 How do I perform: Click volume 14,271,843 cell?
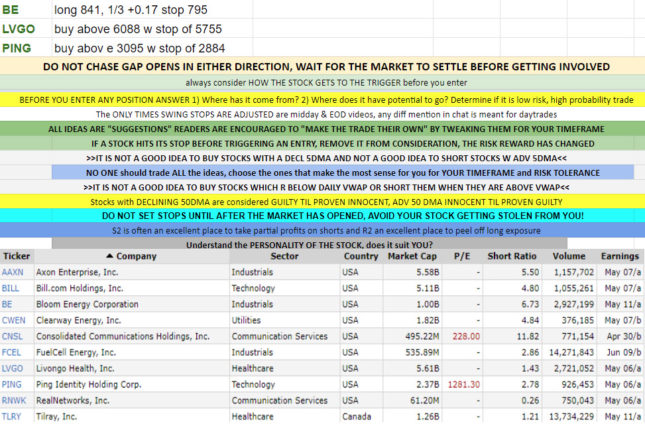click(x=569, y=352)
